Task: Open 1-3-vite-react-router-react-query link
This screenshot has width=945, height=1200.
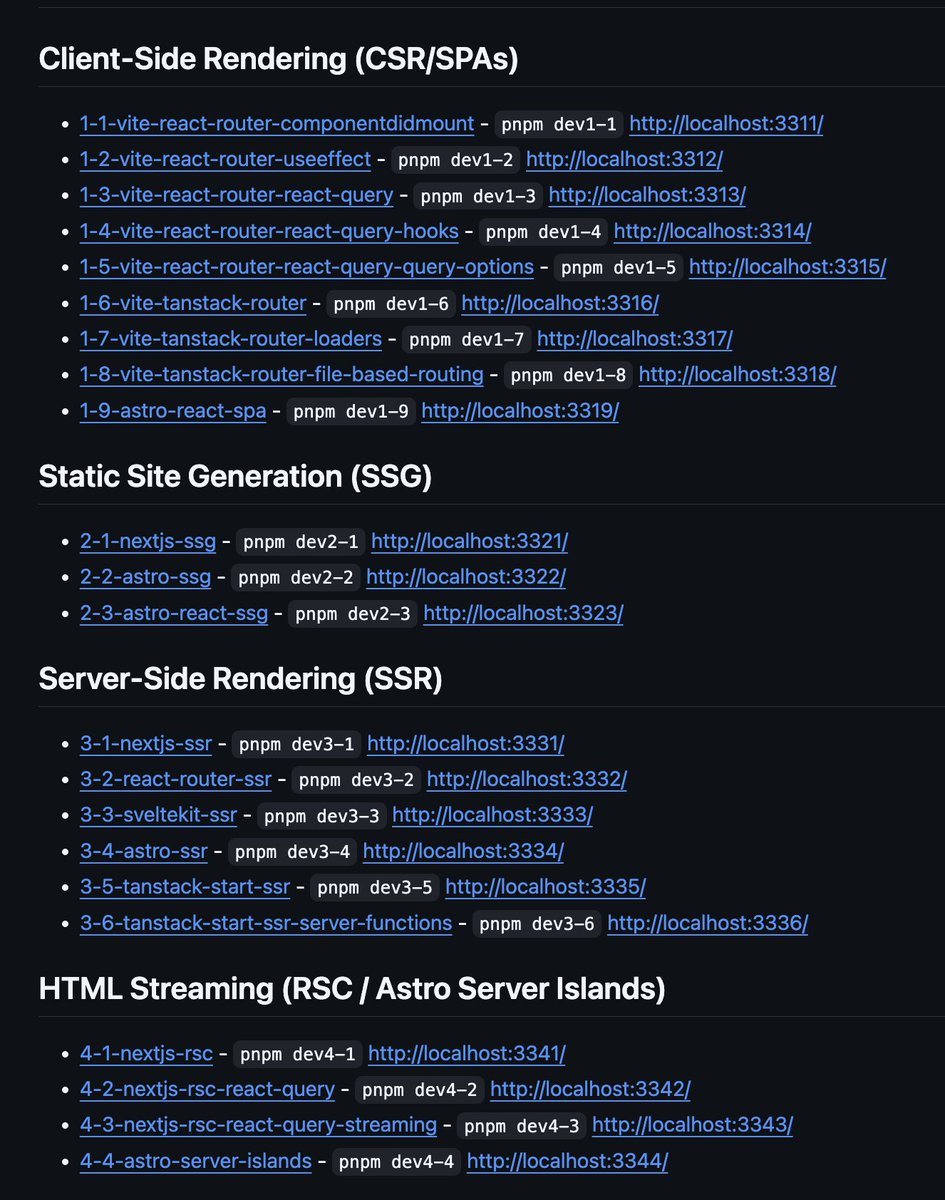Action: pos(237,196)
